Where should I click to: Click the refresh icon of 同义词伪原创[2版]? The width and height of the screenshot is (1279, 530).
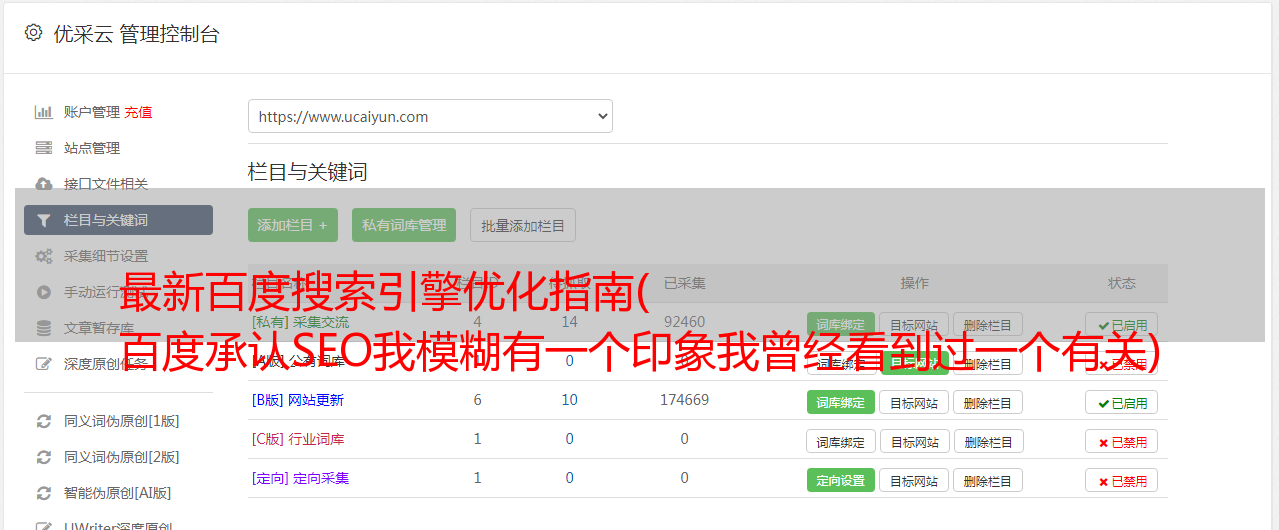(x=43, y=457)
